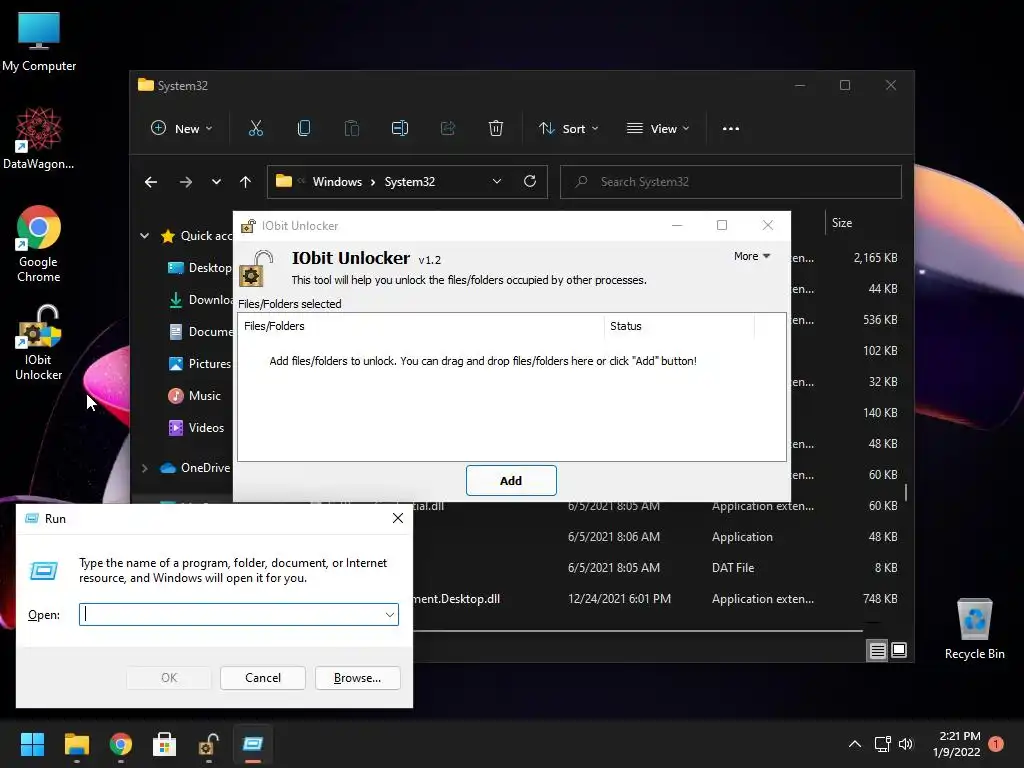The height and width of the screenshot is (768, 1024).
Task: Click the notification badge in taskbar
Action: [x=996, y=743]
